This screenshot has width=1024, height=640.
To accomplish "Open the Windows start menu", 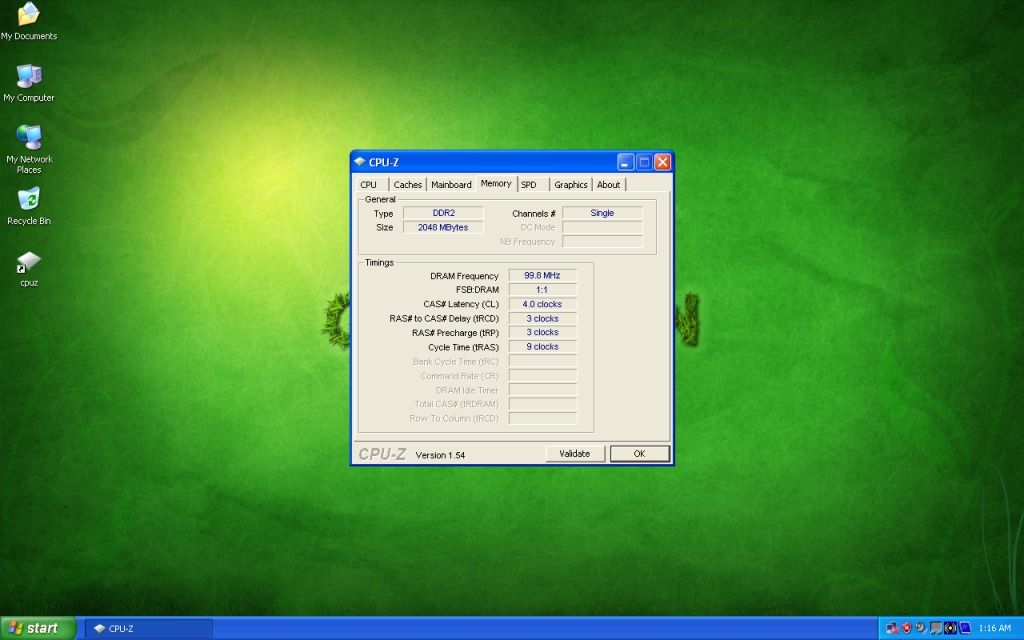I will pos(38,628).
